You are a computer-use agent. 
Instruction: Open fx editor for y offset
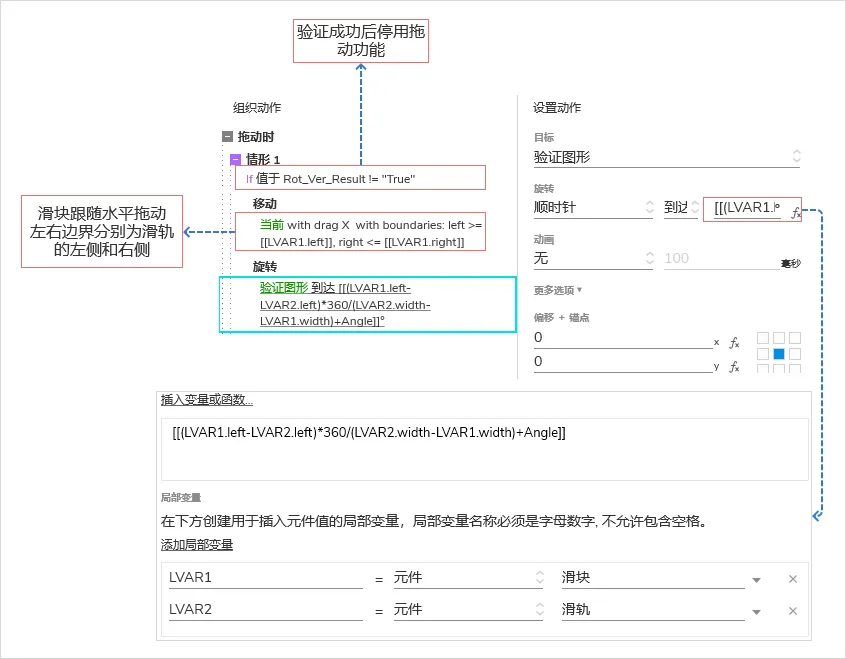734,367
